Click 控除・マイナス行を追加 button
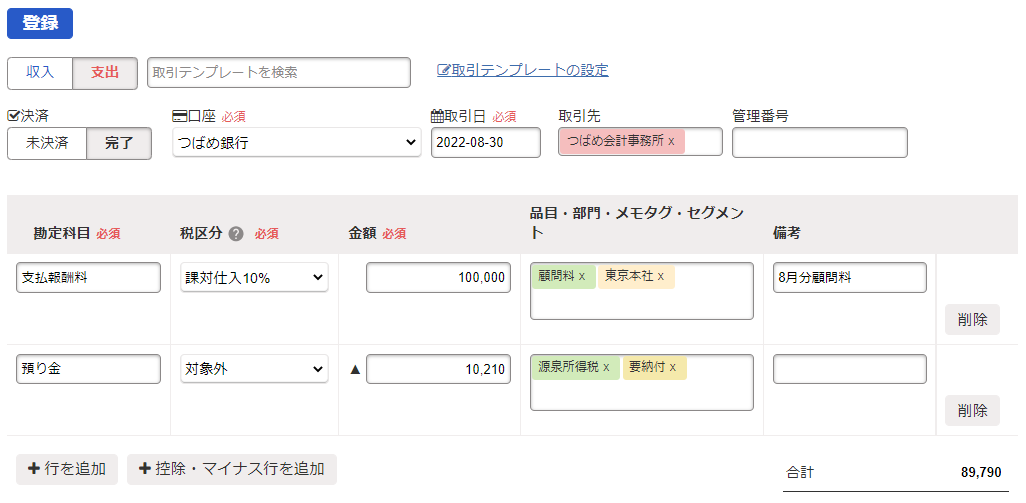 pyautogui.click(x=232, y=469)
